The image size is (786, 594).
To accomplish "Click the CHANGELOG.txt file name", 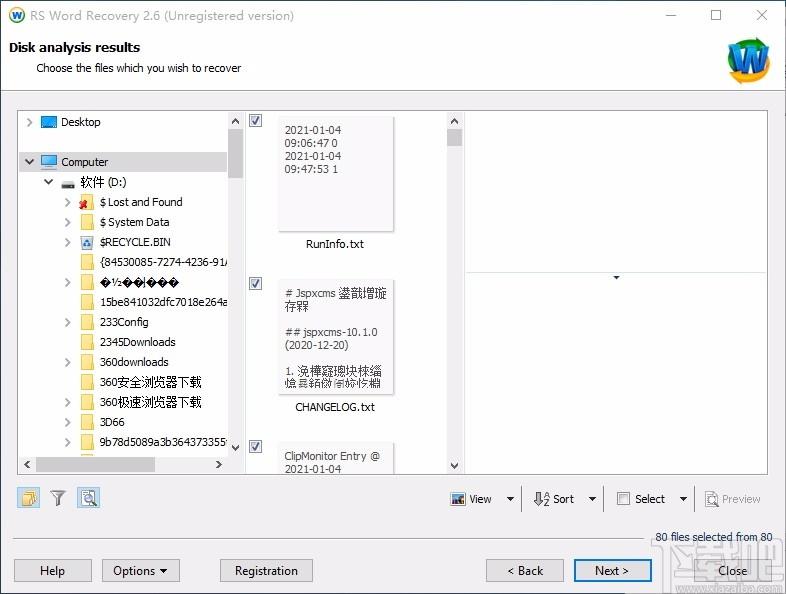I will [x=335, y=407].
